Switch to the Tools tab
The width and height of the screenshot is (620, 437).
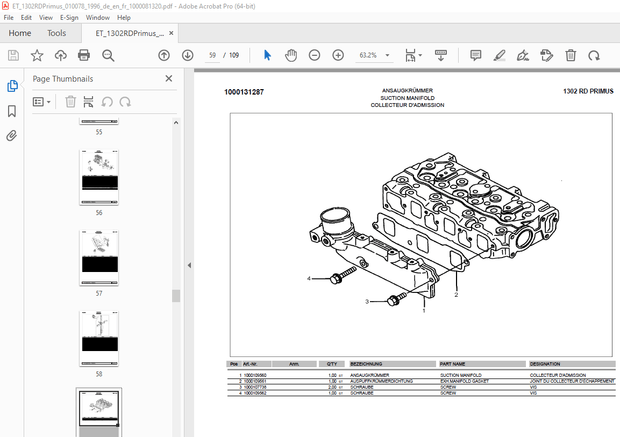56,33
